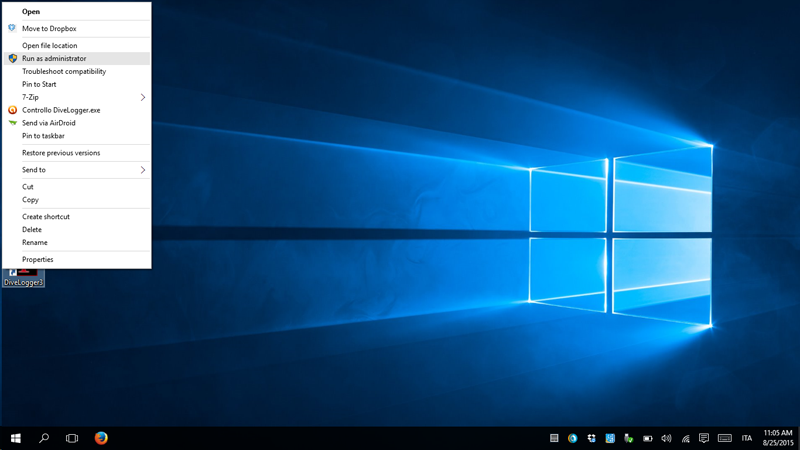Expand the Send to submenu arrow
Screen dimensions: 800x450
click(x=143, y=170)
